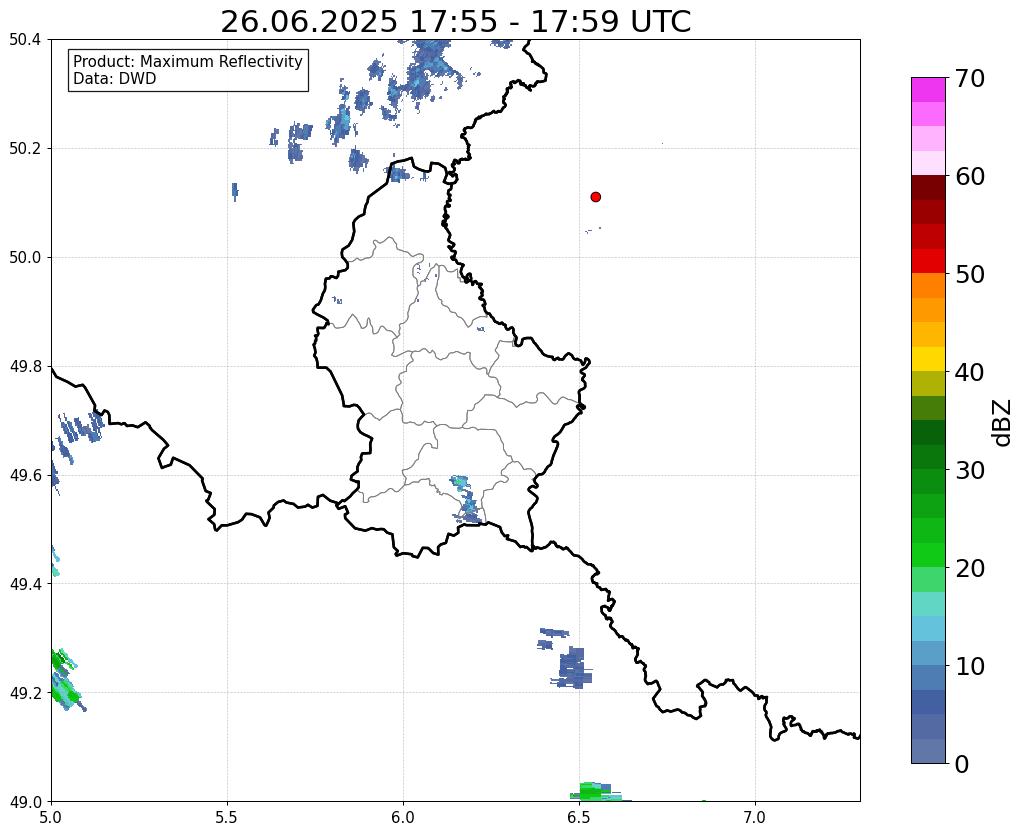Click the dBZ colorbar axis label

[x=1003, y=422]
